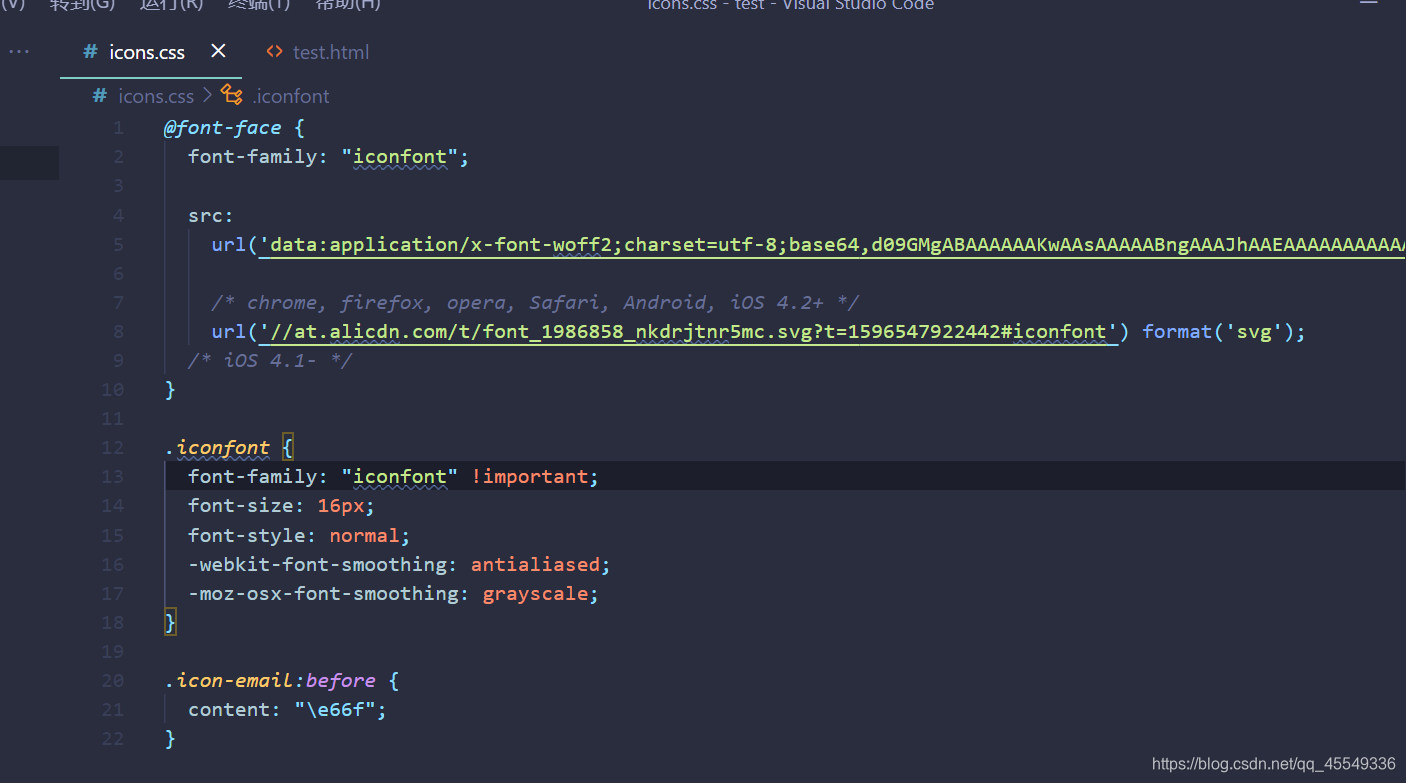Open the 运行(R) menu
Viewport: 1406px width, 783px height.
click(x=171, y=5)
